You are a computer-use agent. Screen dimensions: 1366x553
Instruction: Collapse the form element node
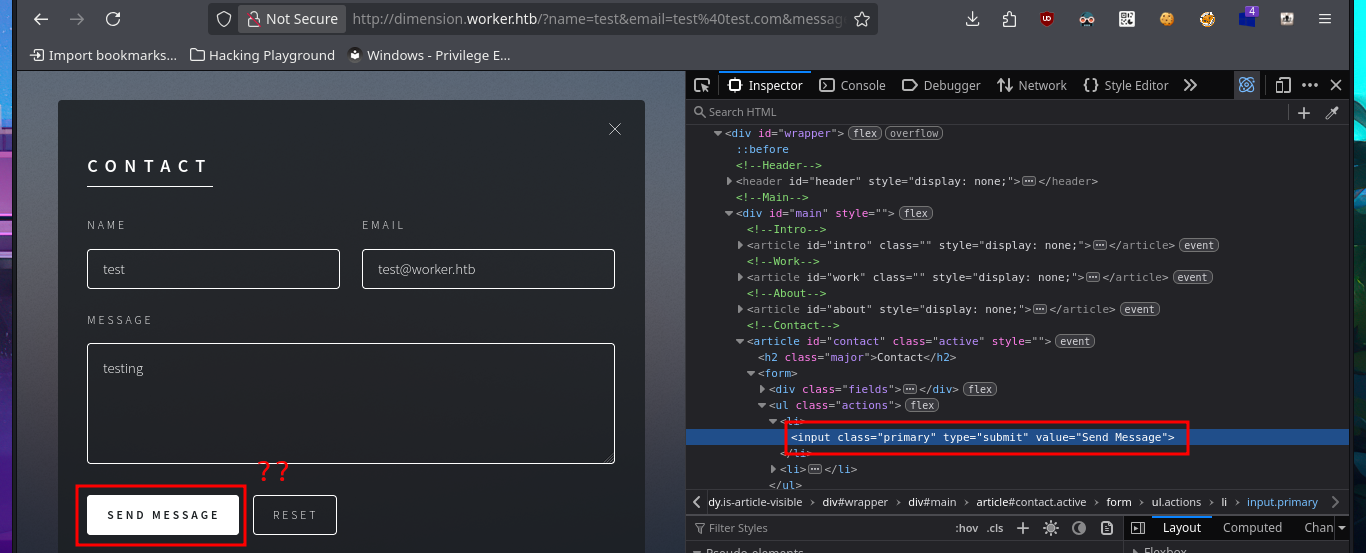751,373
